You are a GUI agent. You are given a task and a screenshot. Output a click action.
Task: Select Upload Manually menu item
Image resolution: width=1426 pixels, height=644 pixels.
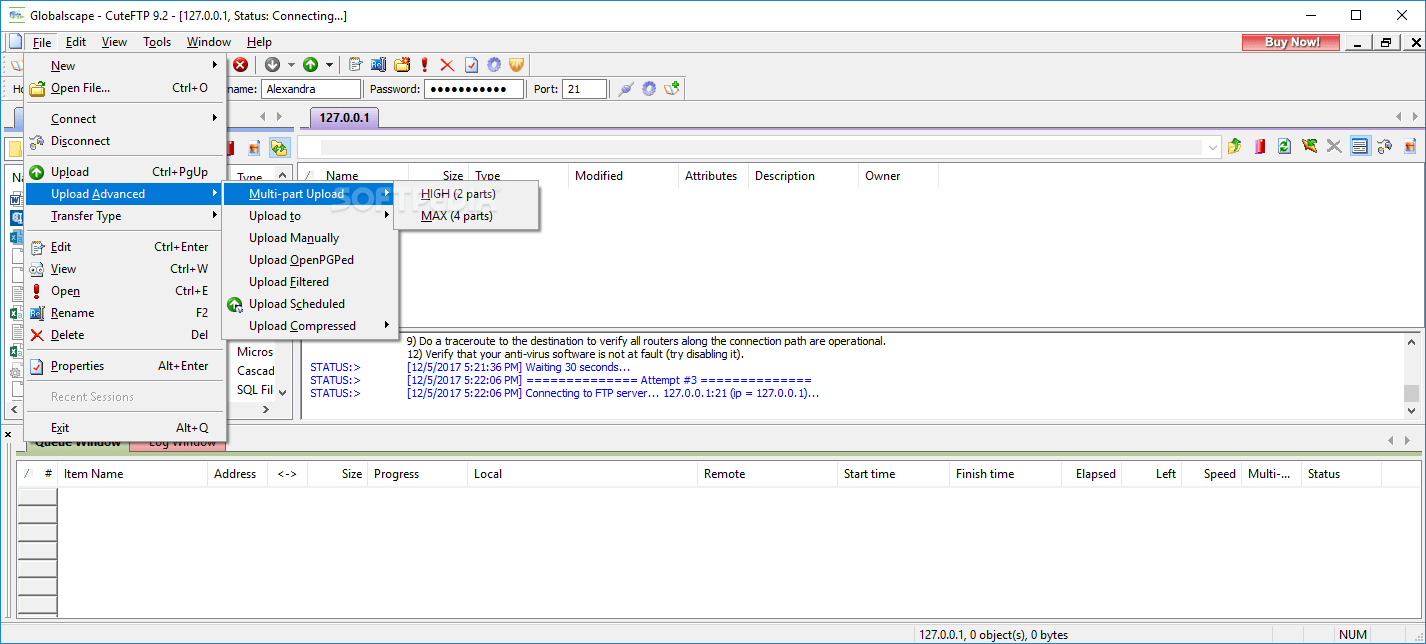[x=310, y=238]
